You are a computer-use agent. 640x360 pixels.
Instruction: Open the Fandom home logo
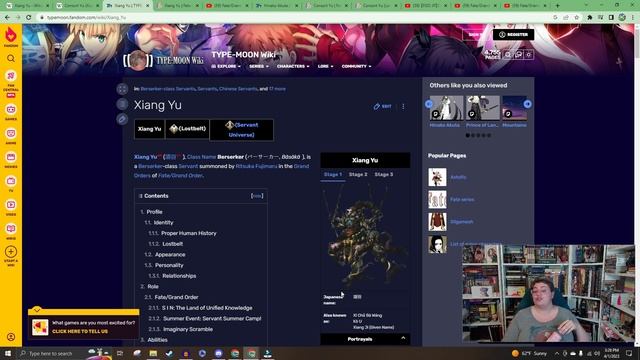coord(11,36)
